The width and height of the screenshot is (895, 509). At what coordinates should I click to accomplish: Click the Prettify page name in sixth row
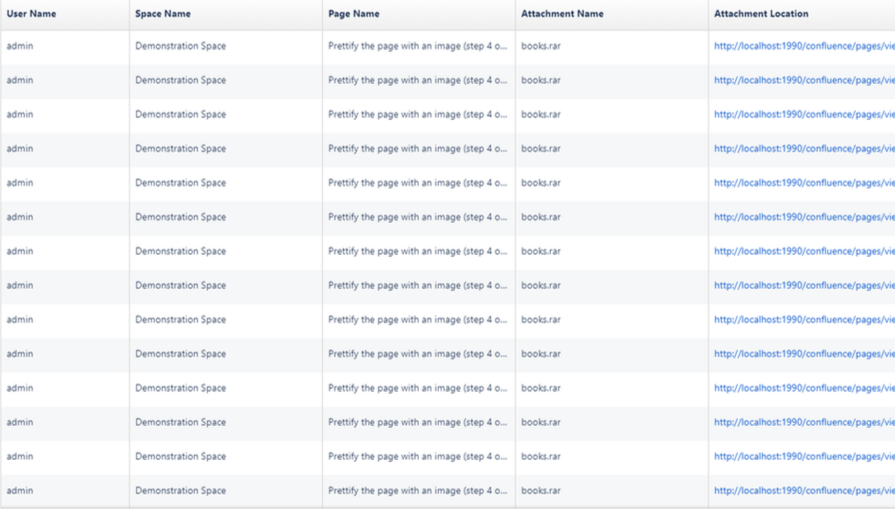point(417,217)
